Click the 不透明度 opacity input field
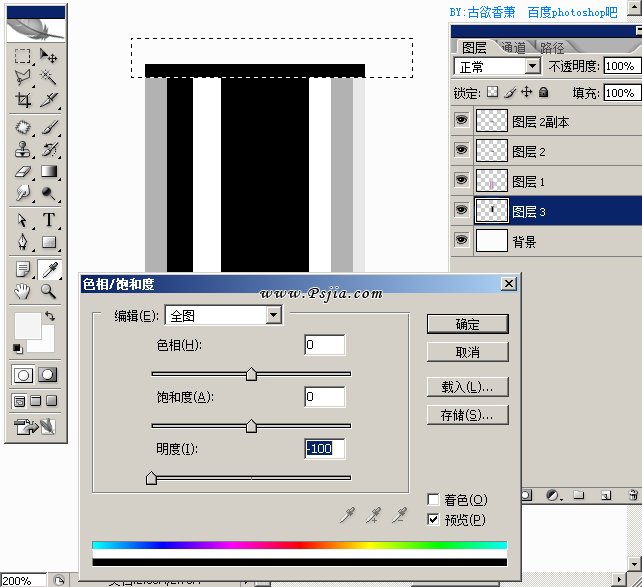Image resolution: width=642 pixels, height=587 pixels. [622, 66]
